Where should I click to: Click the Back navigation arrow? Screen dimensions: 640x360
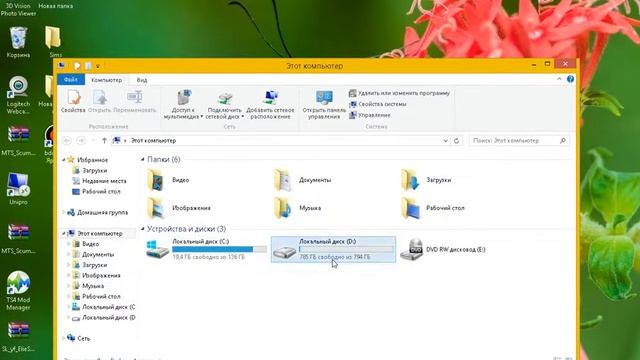pos(67,140)
